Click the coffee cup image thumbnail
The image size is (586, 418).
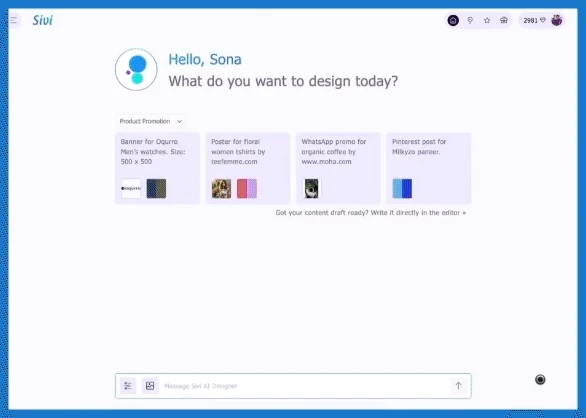click(311, 188)
